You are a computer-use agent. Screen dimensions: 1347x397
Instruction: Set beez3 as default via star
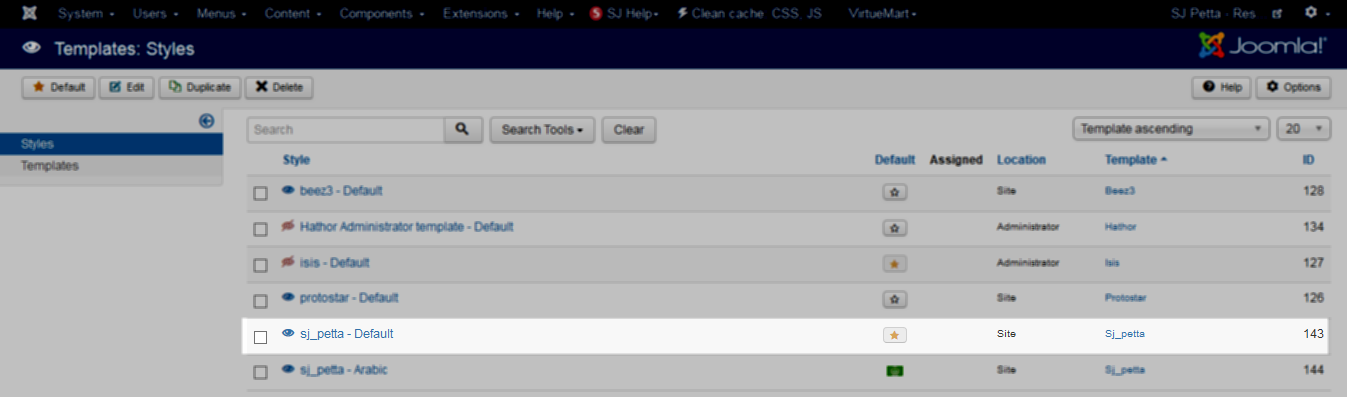895,192
